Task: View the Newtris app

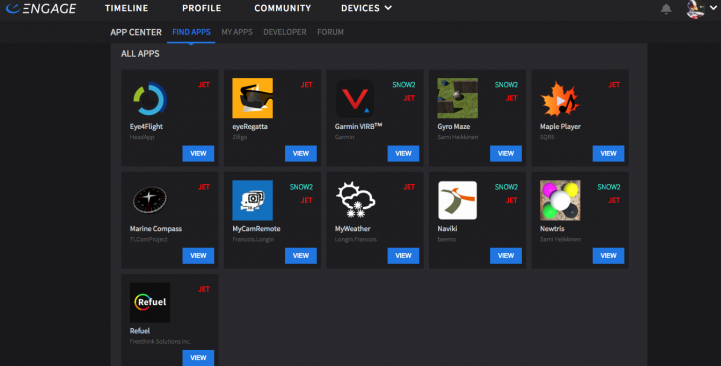Action: pyautogui.click(x=608, y=256)
